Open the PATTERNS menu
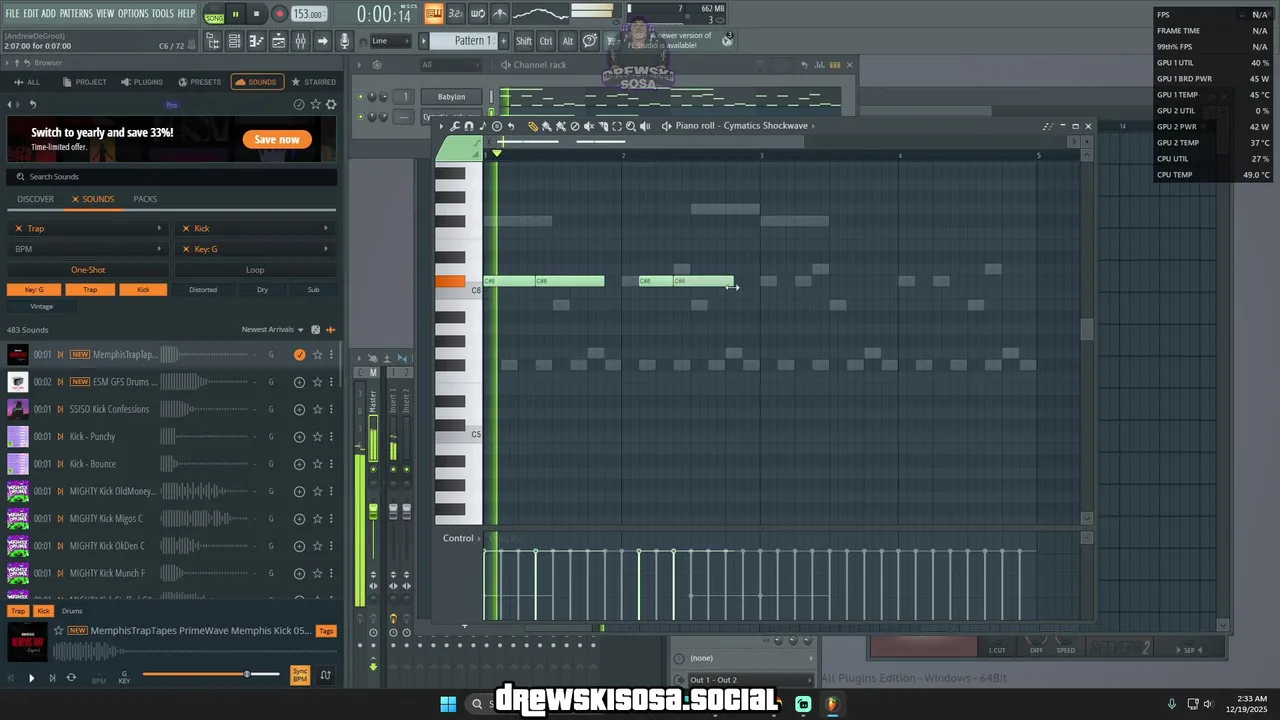The image size is (1280, 720). tap(76, 13)
